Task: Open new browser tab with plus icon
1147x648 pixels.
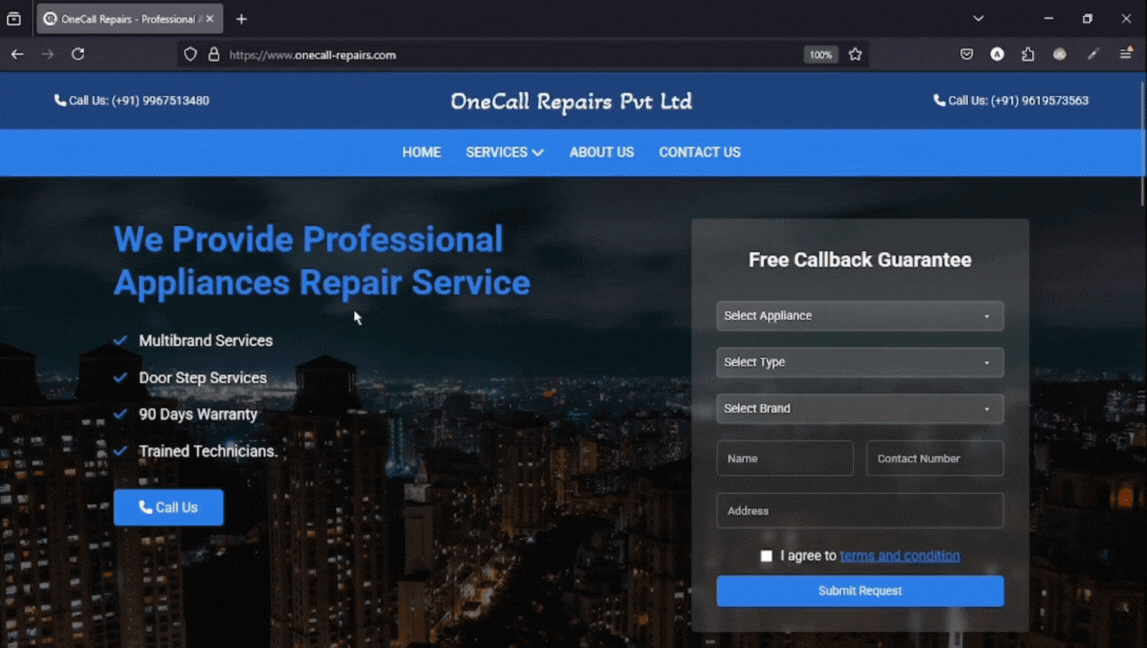Action: [x=241, y=19]
